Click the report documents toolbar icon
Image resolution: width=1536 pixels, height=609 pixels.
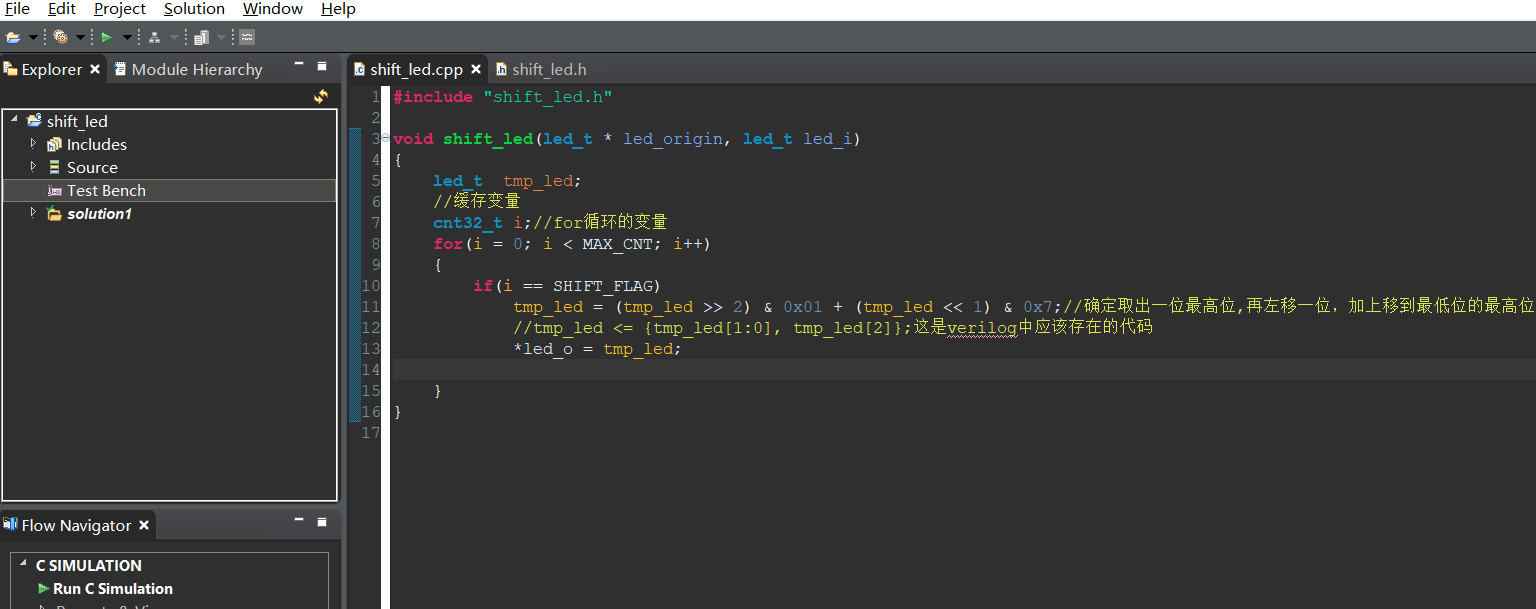click(x=201, y=37)
